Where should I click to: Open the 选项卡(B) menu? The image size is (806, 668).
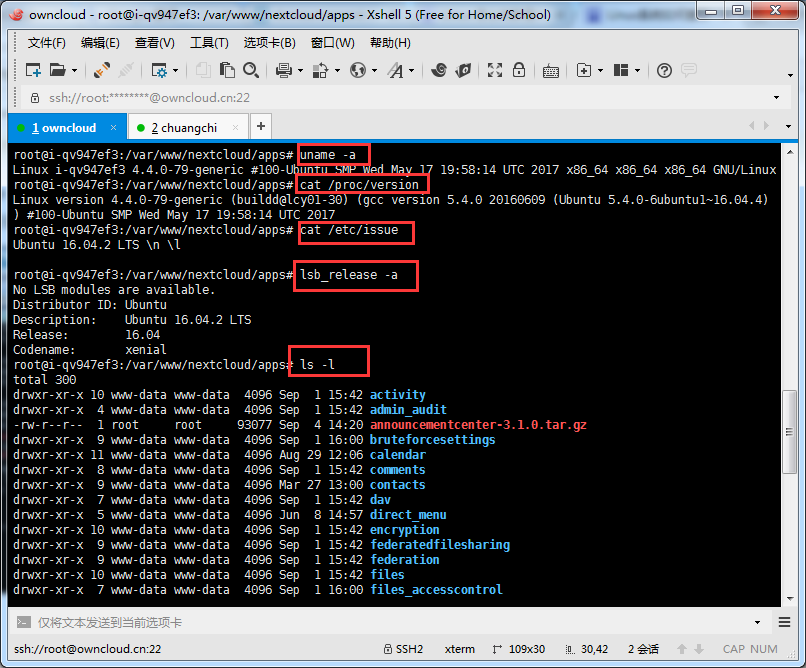pyautogui.click(x=269, y=43)
